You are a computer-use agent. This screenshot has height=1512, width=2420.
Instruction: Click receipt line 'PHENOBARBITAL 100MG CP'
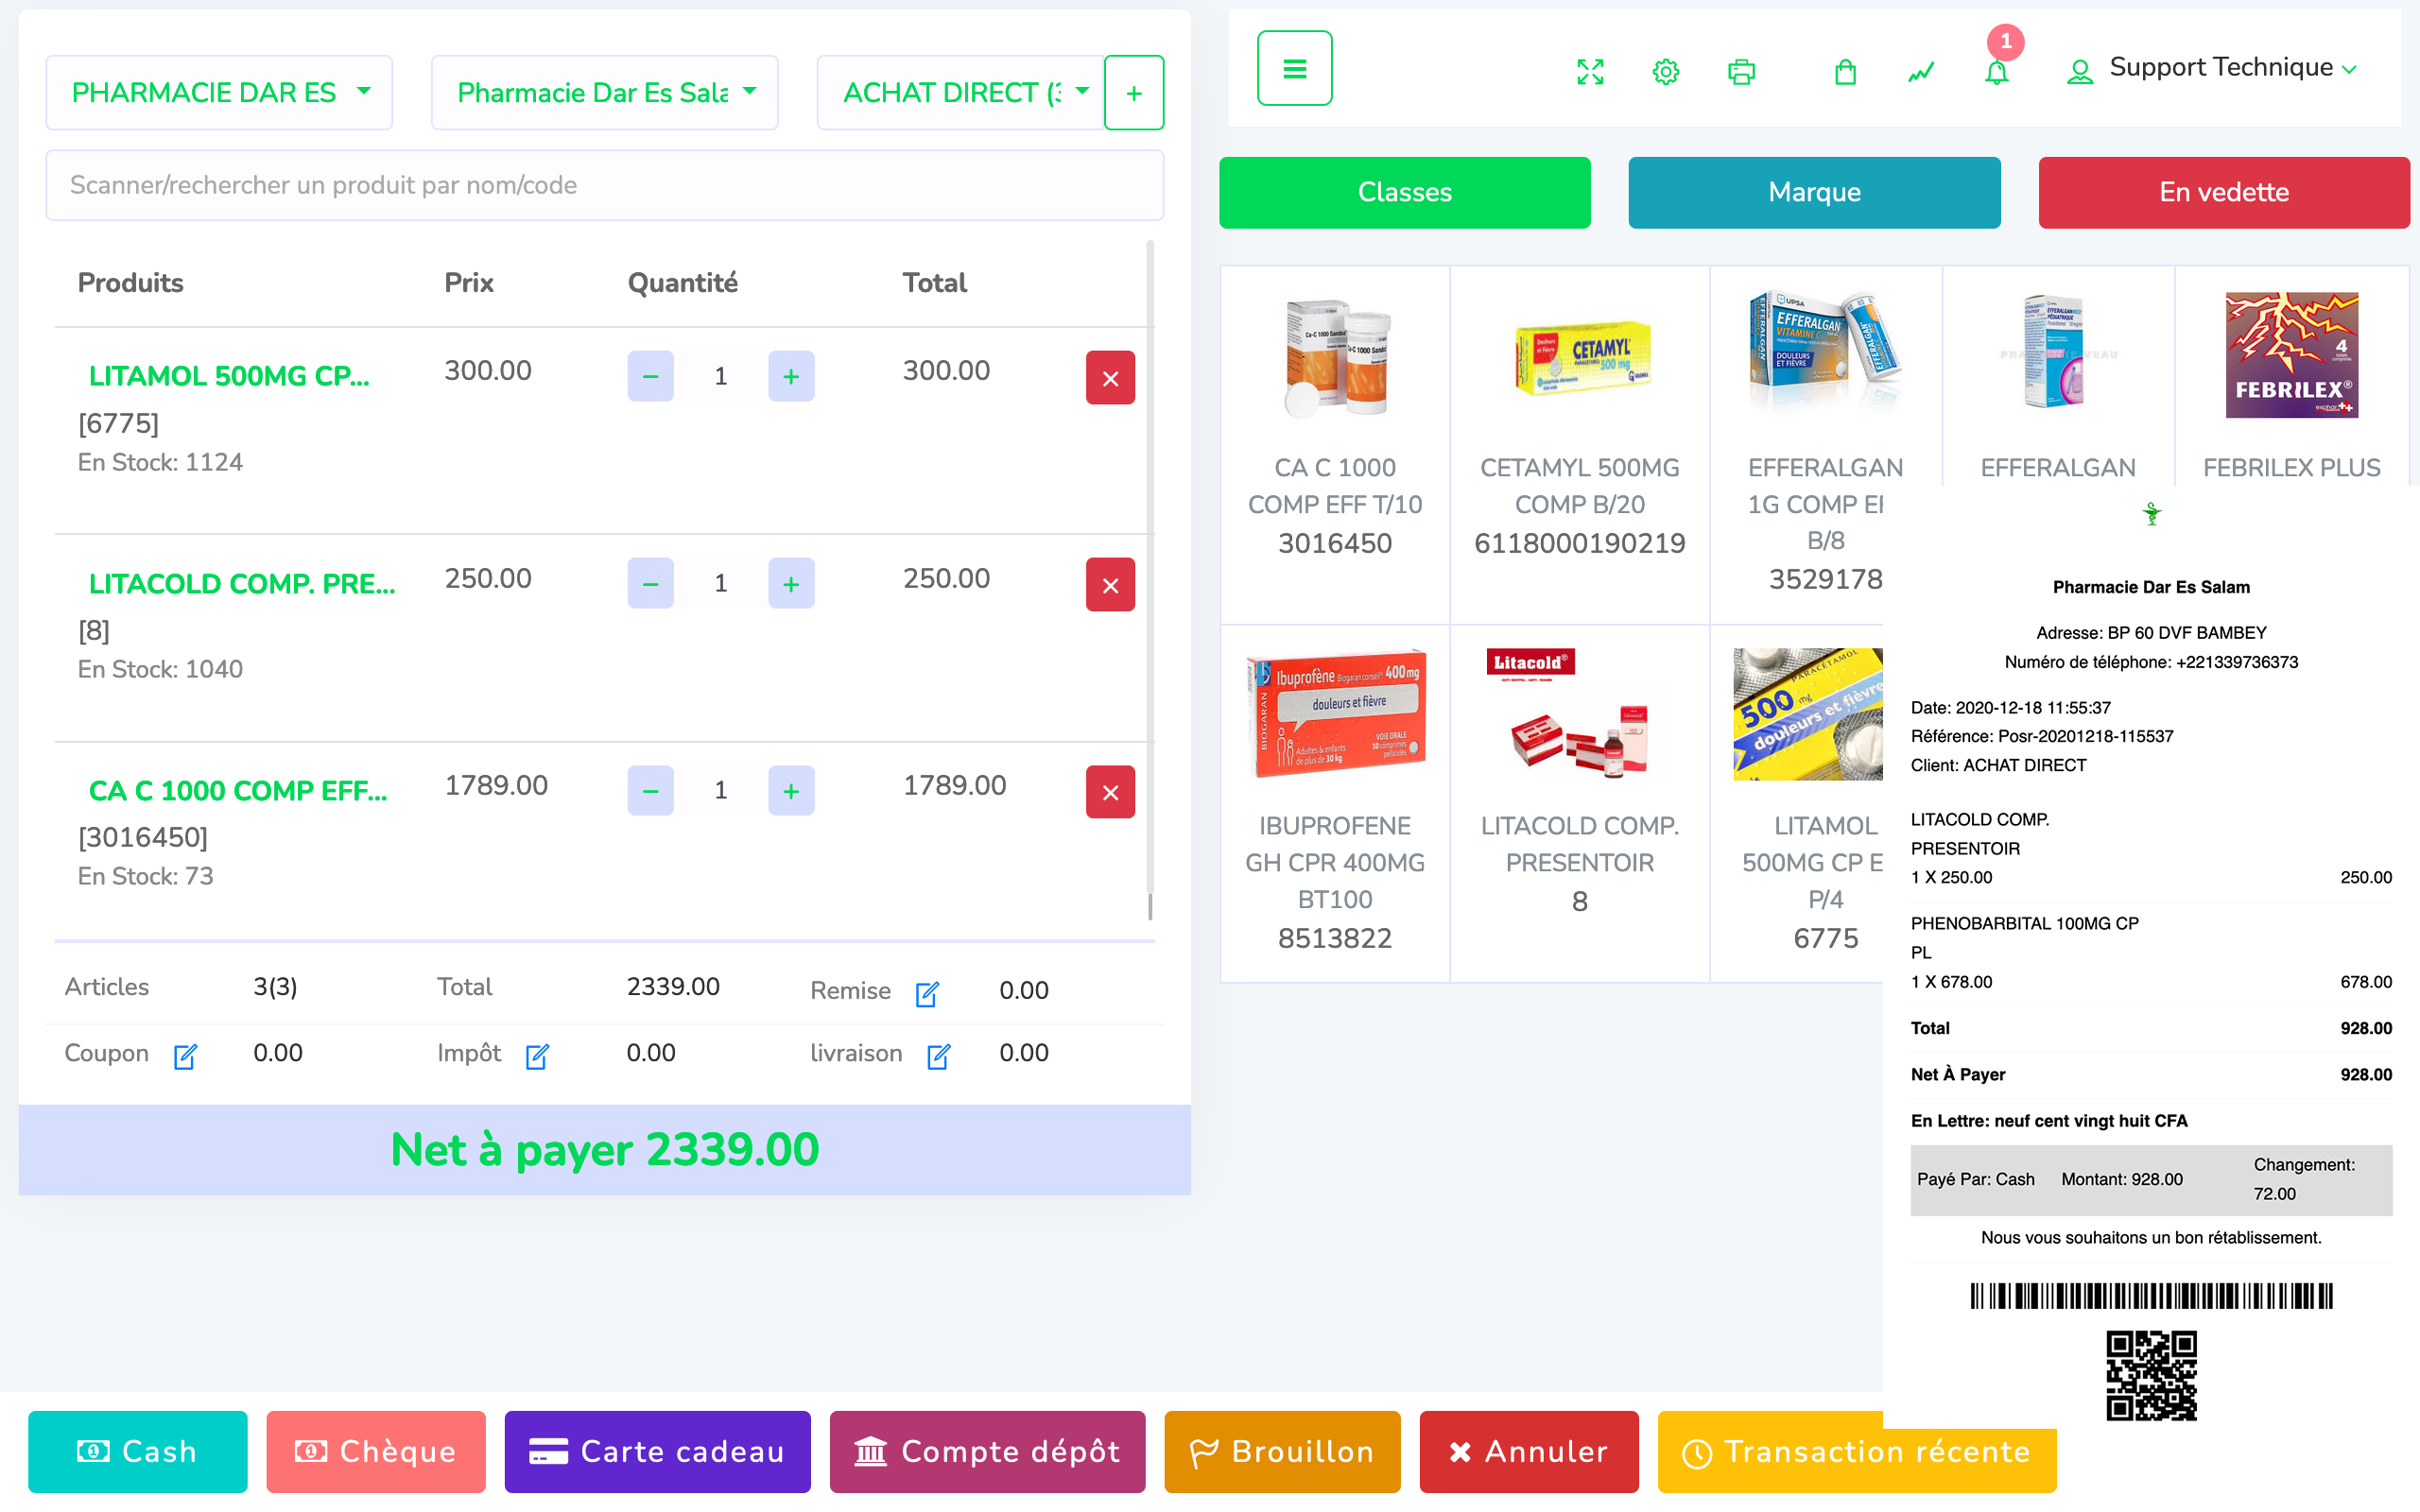point(2025,923)
